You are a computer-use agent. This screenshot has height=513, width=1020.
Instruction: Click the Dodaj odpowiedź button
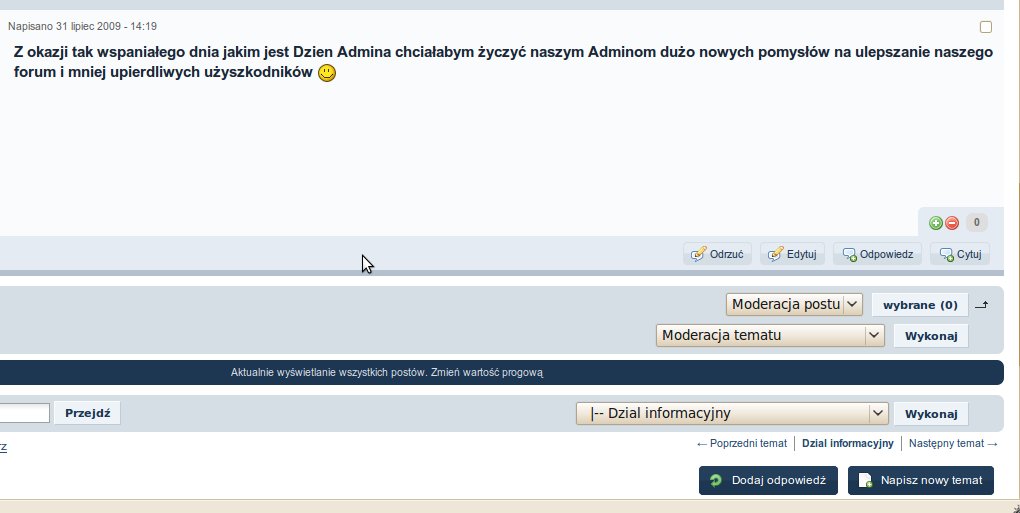pos(768,480)
